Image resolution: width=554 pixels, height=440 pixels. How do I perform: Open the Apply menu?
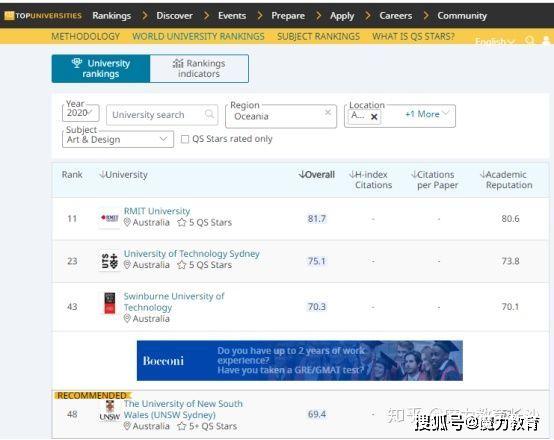[x=342, y=16]
